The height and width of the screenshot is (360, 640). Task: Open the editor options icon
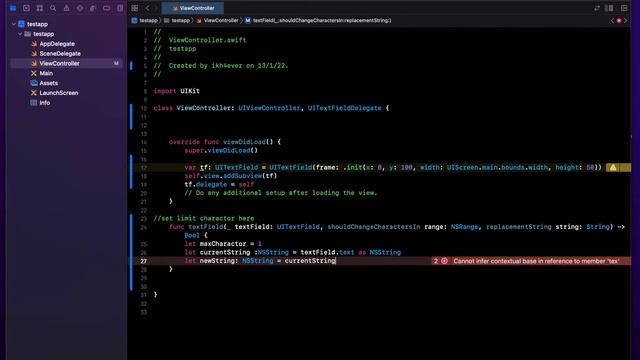(609, 8)
